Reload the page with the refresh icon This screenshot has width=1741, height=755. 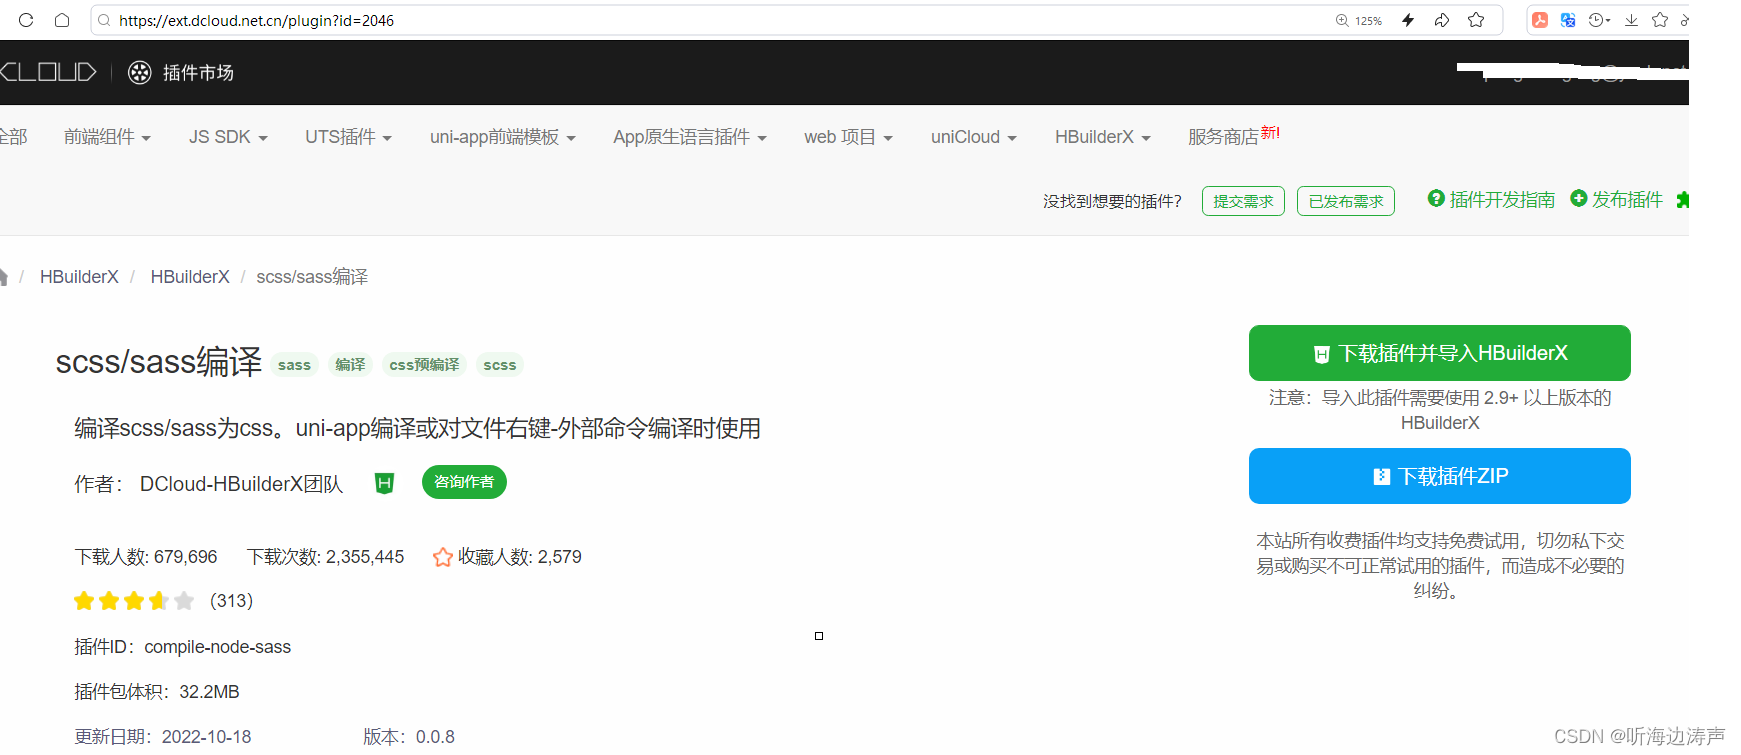pyautogui.click(x=26, y=20)
